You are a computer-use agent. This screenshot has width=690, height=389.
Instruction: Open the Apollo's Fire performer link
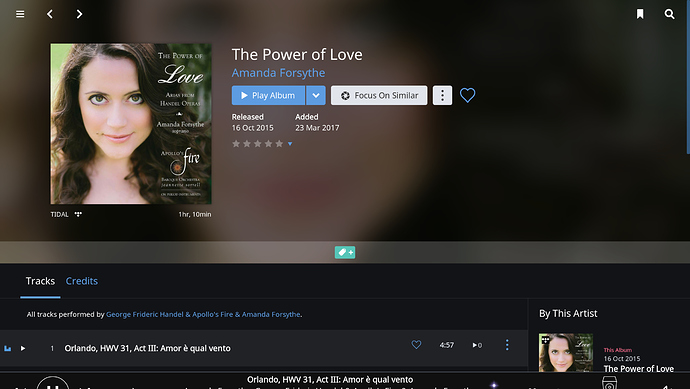[x=213, y=315]
